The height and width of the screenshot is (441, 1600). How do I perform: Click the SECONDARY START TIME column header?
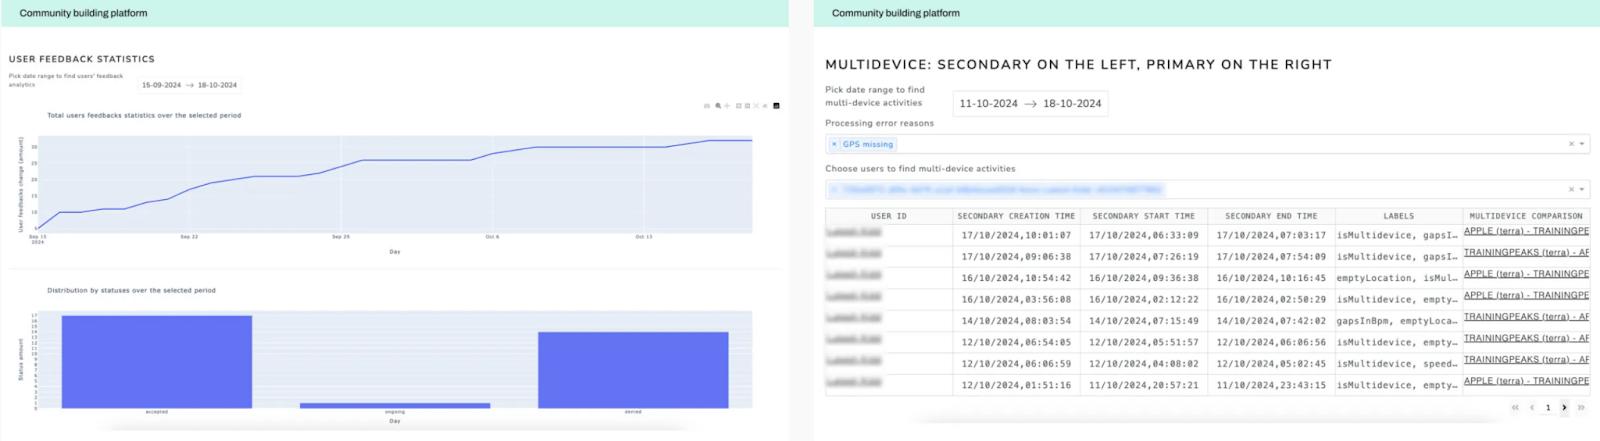click(1143, 216)
